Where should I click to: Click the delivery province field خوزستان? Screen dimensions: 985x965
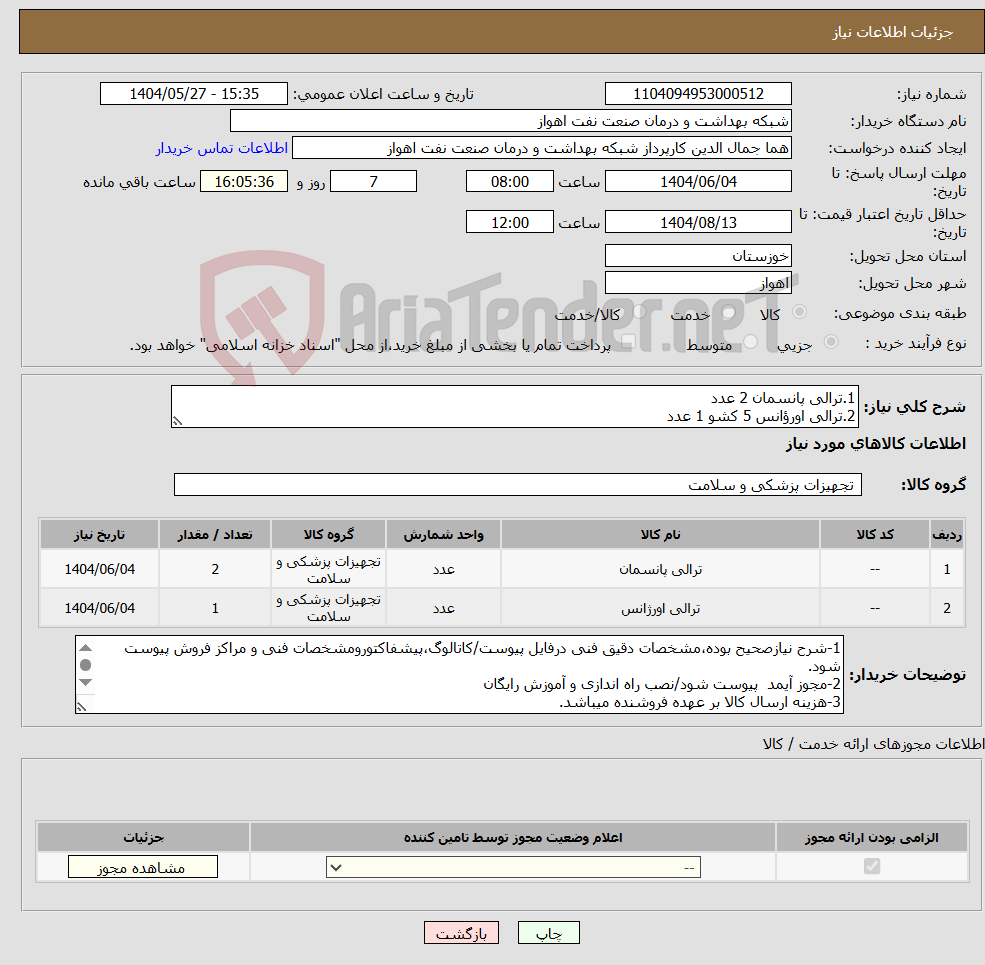698,256
